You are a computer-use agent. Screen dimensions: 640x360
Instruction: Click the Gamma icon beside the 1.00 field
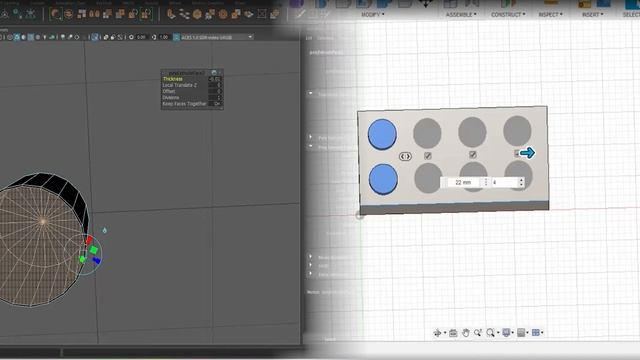(154, 37)
